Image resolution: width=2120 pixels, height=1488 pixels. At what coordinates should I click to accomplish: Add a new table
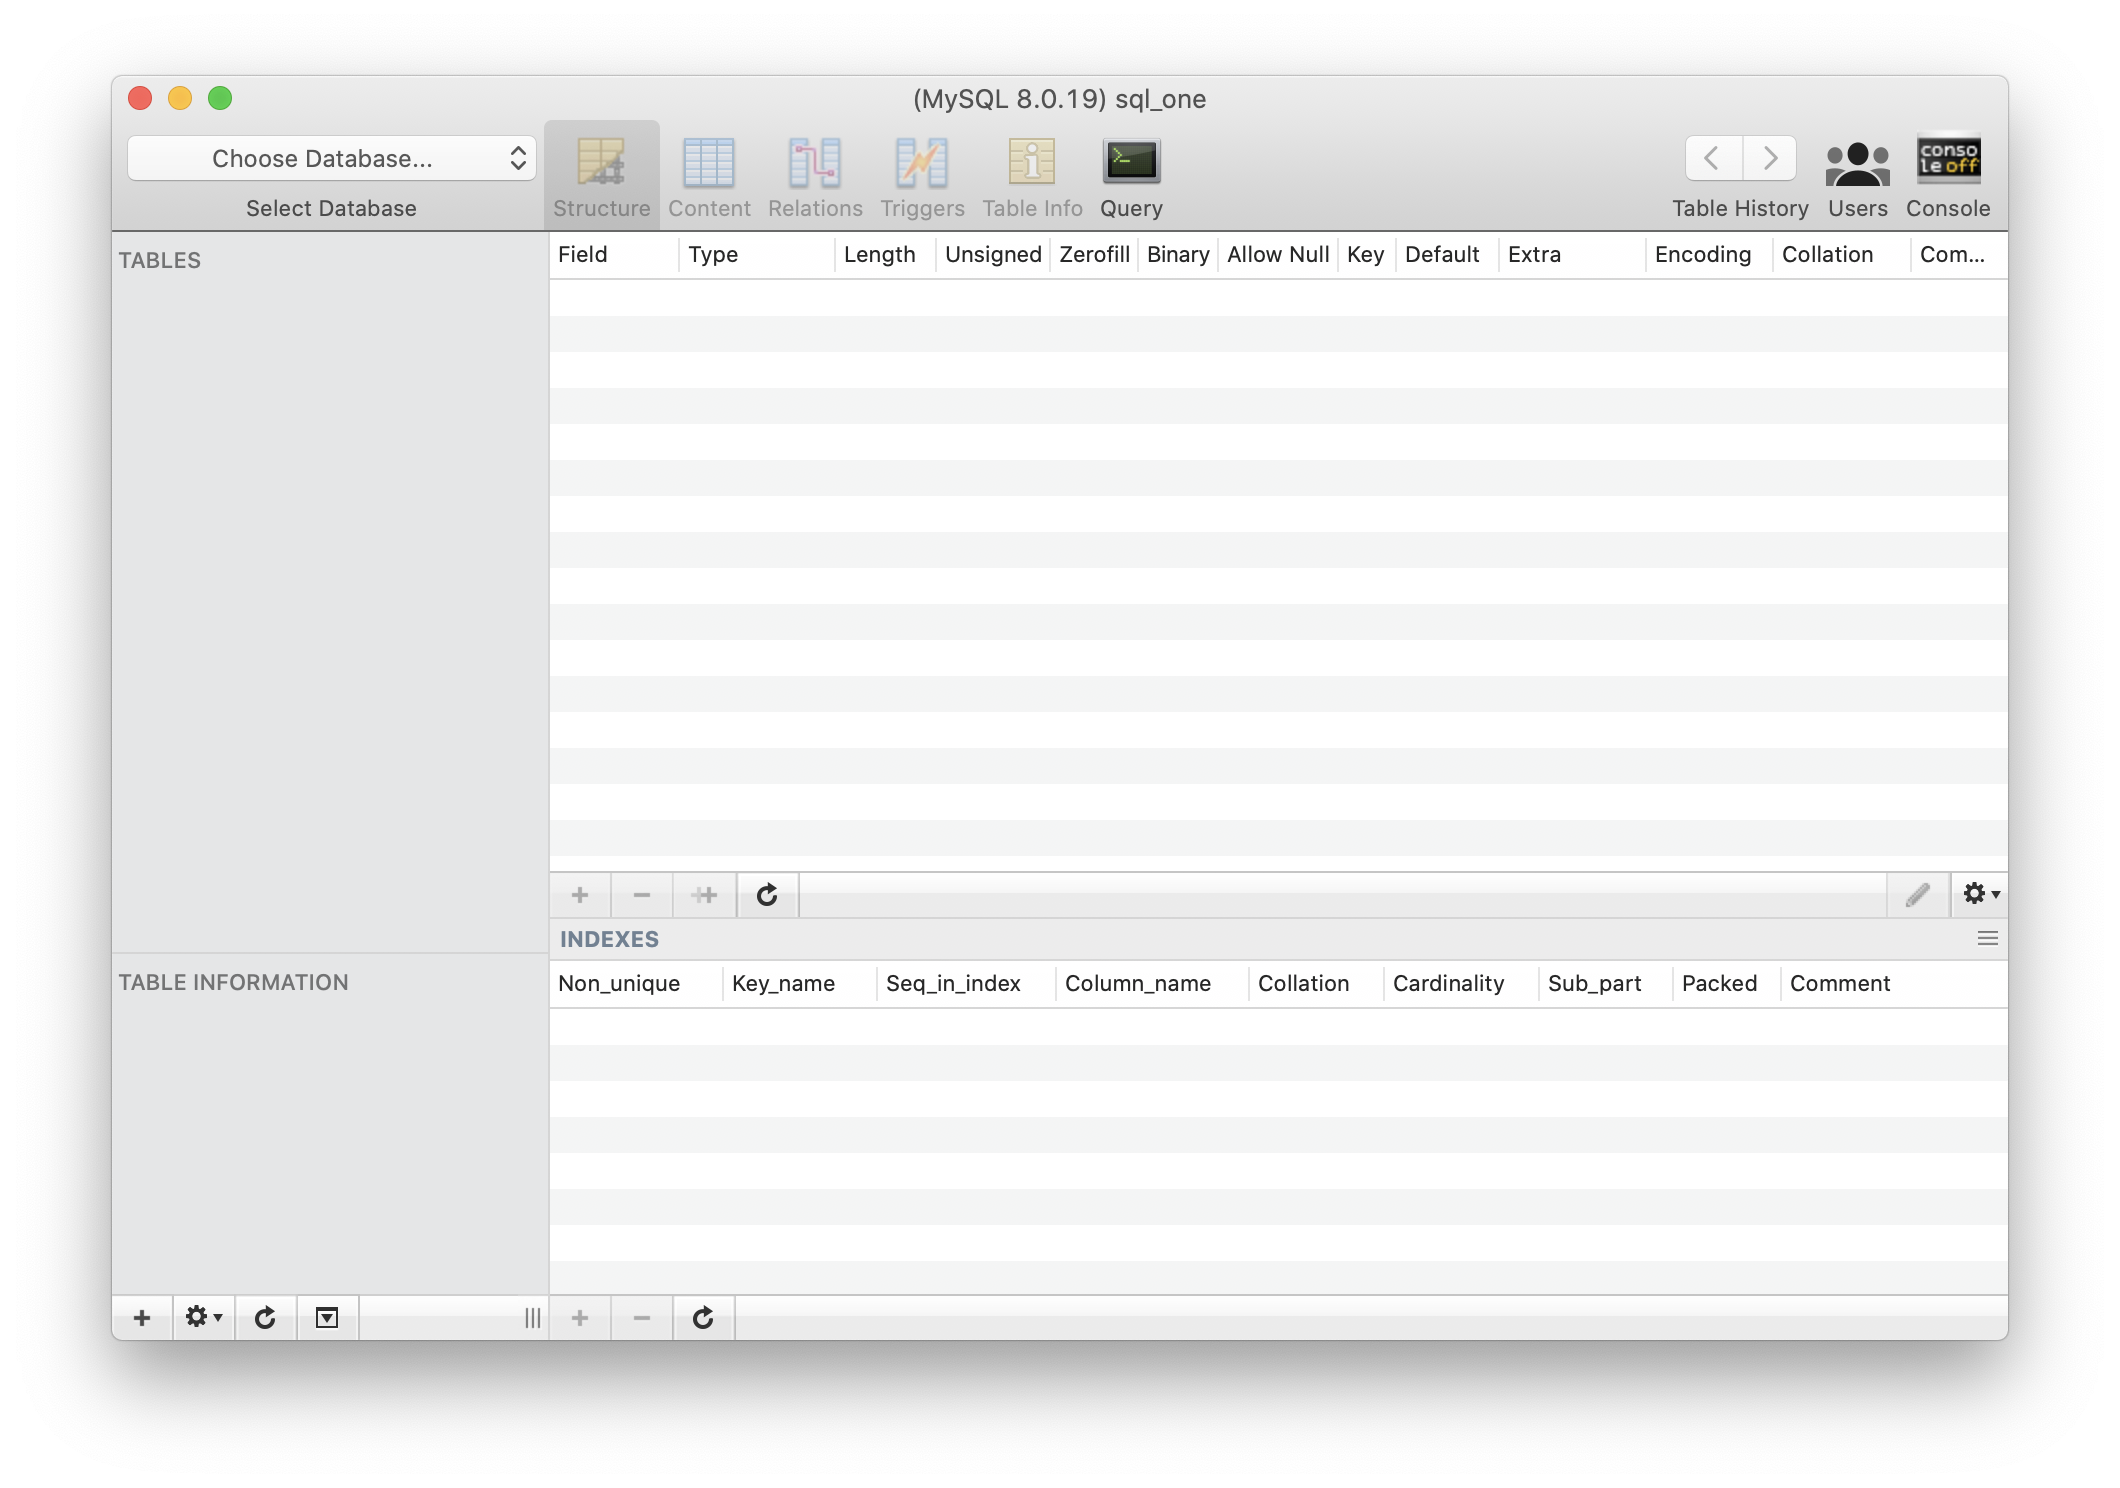pos(141,1317)
